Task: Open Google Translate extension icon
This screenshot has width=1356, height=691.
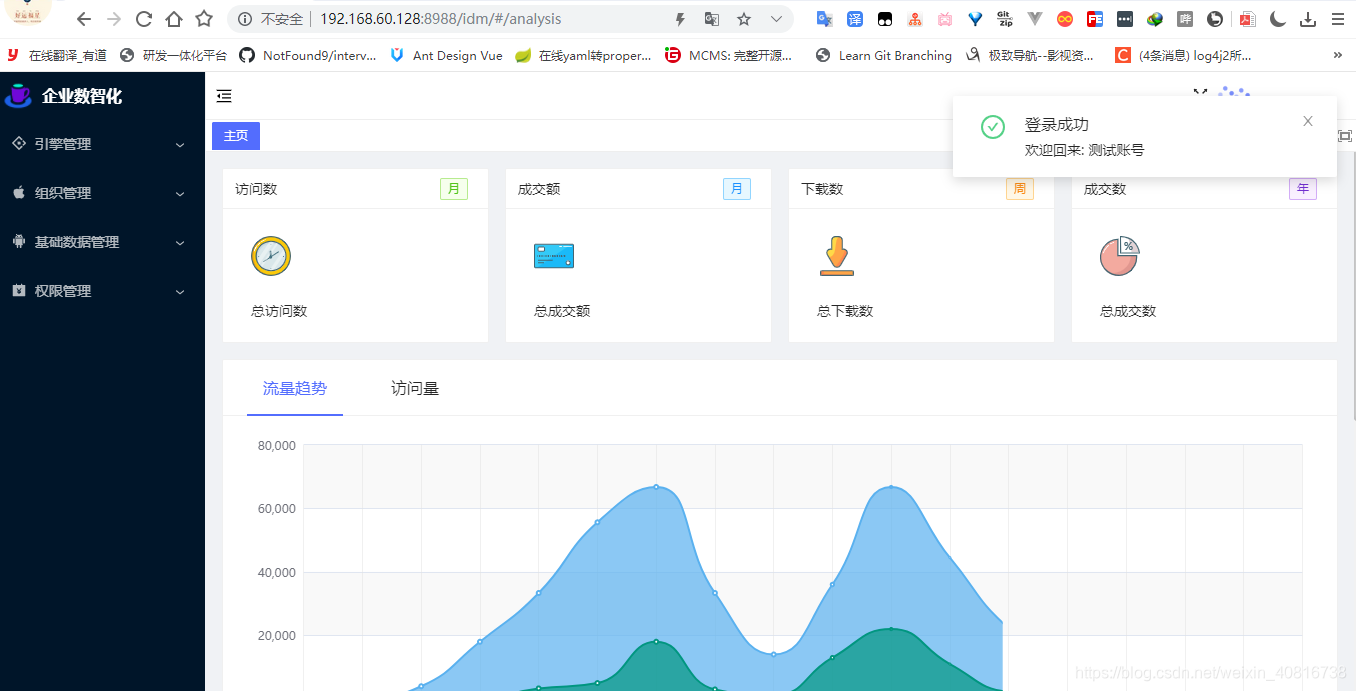Action: pyautogui.click(x=824, y=19)
